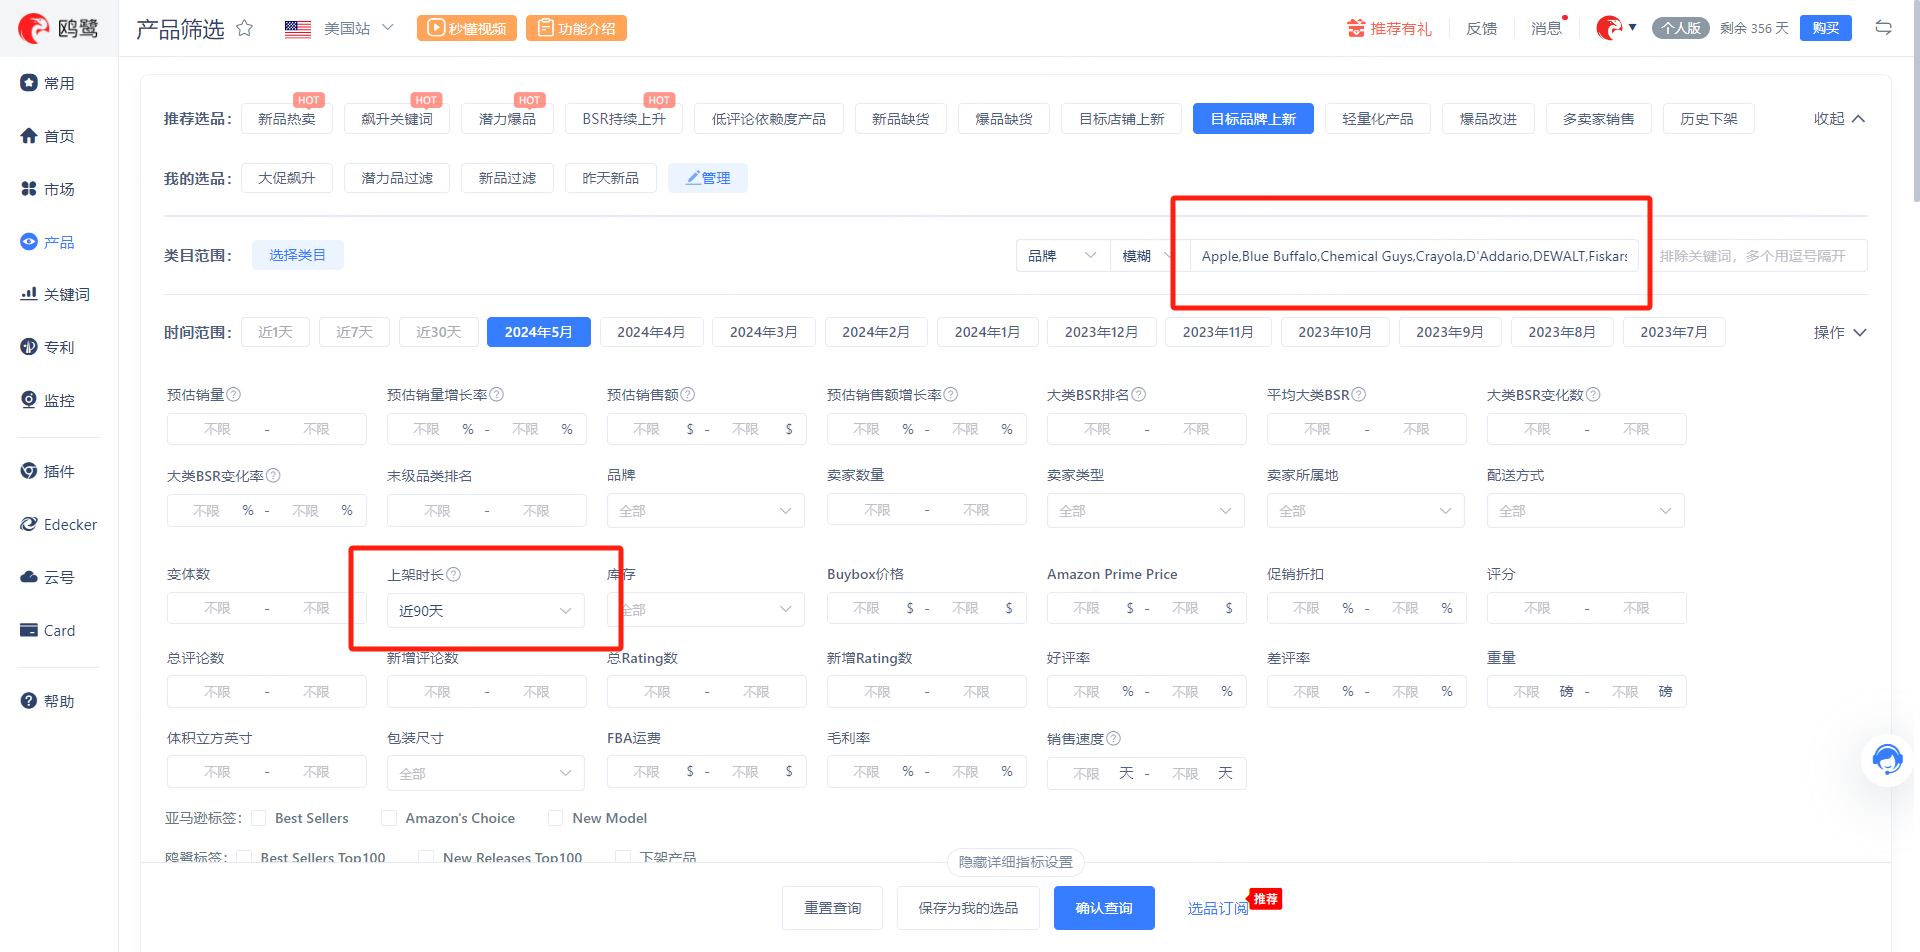The width and height of the screenshot is (1920, 952).
Task: Click the 确认查询 button
Action: pos(1104,908)
